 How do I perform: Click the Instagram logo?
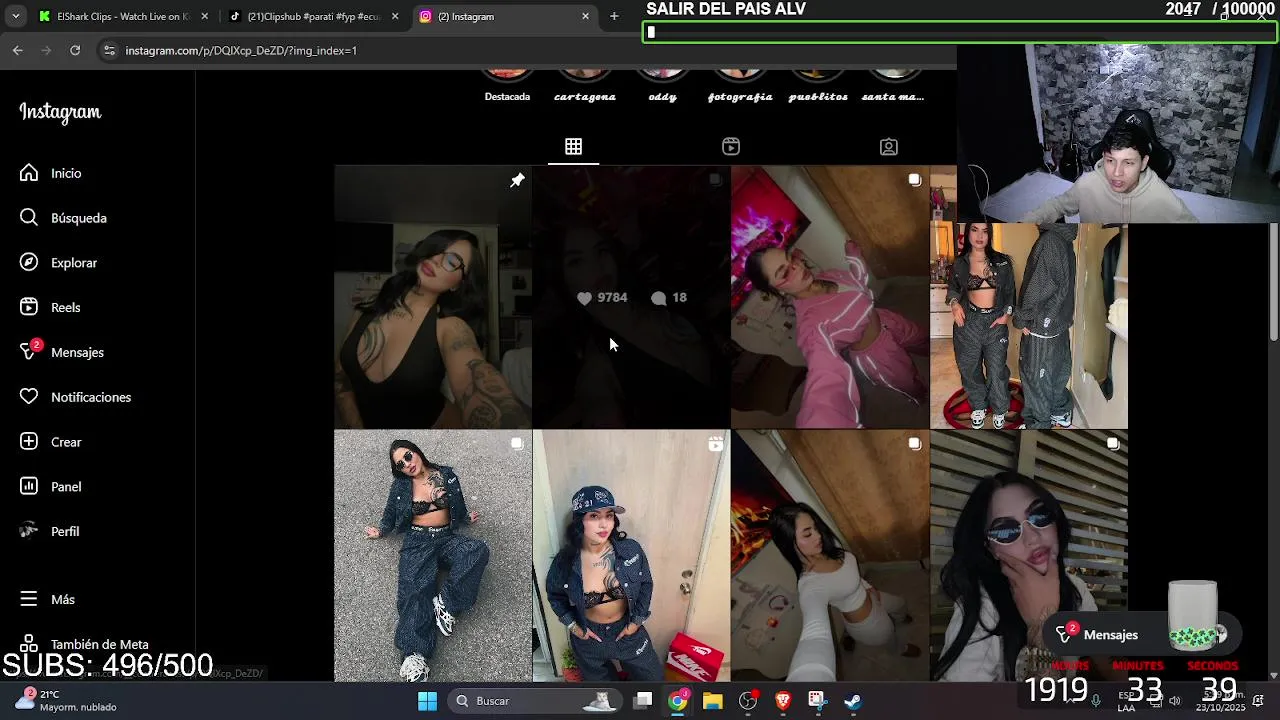click(x=60, y=112)
